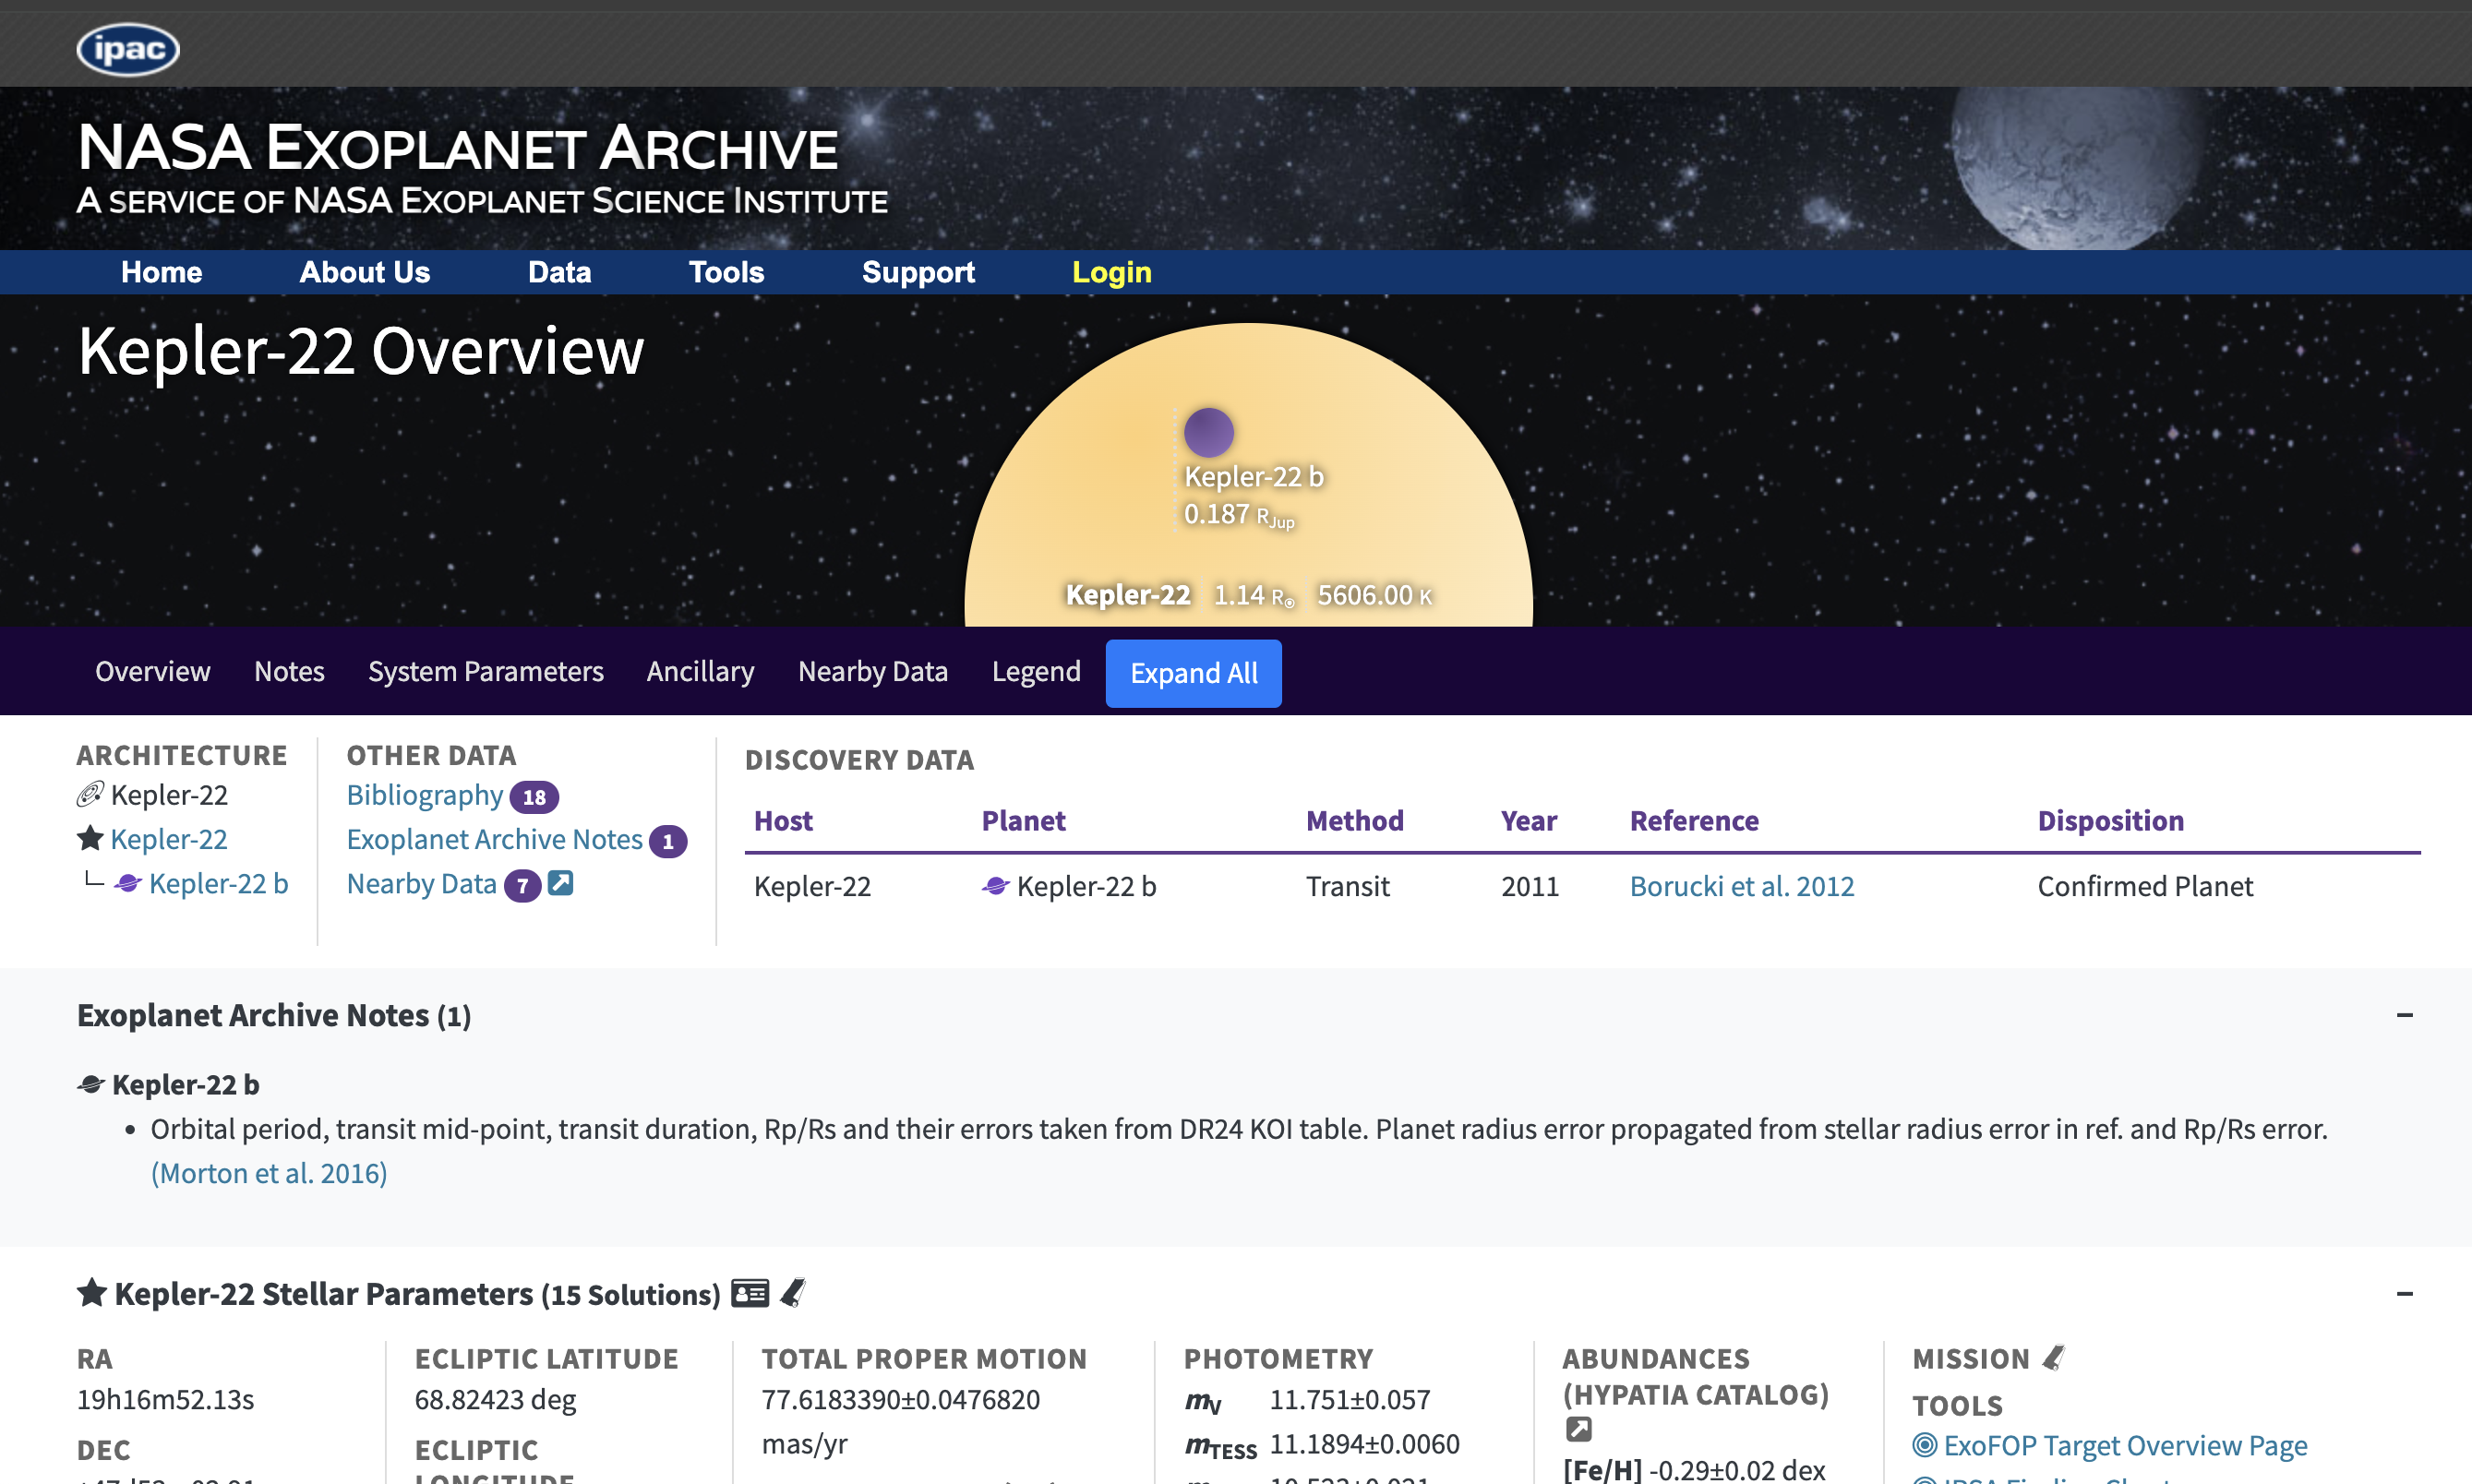Screen dimensions: 2472x1484
Task: Open the Nearby Data external link icon
Action: [x=561, y=883]
